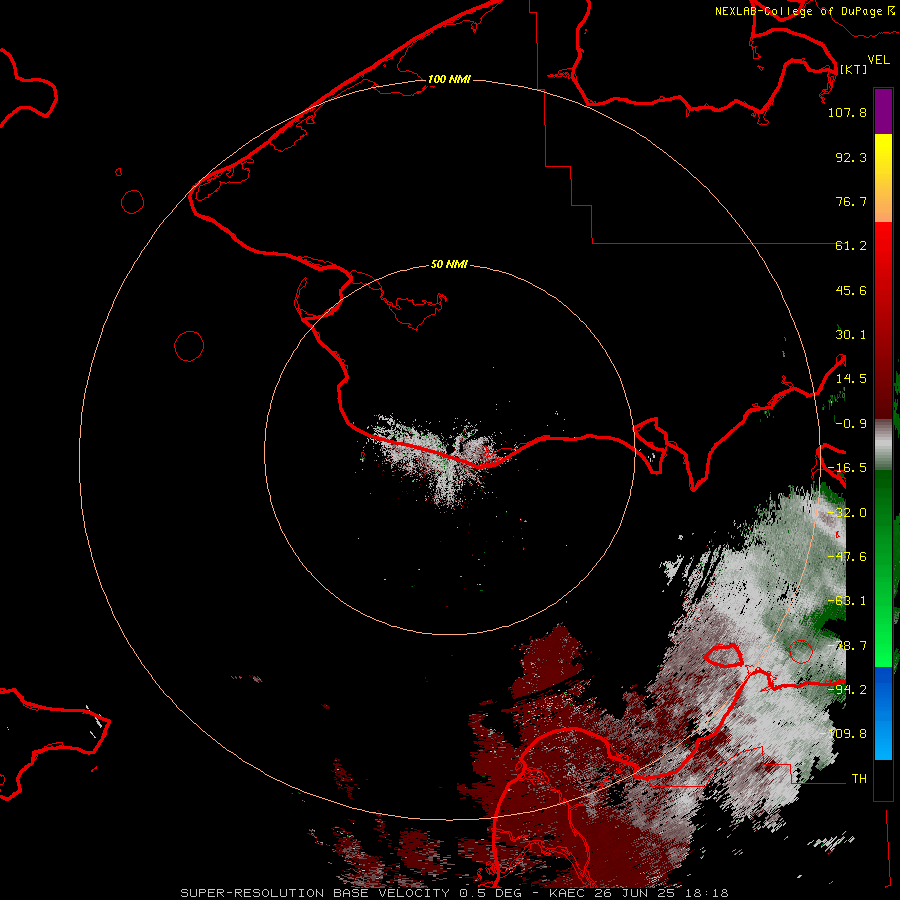
Task: Click the 30.1 legend value
Action: point(851,335)
